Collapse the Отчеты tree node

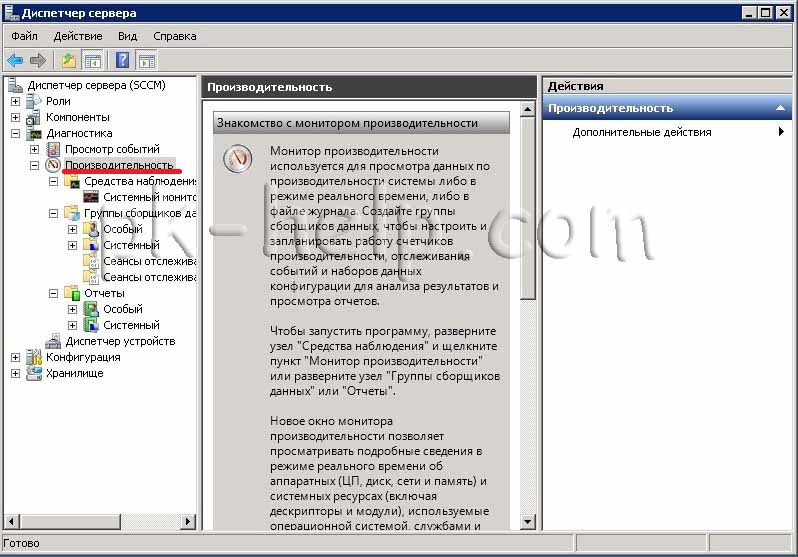tap(53, 293)
